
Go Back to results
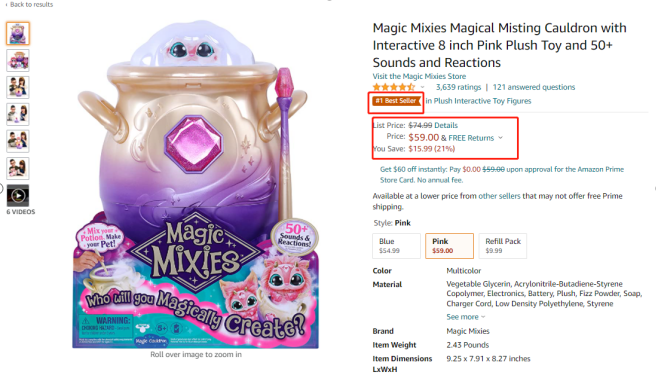pos(29,4)
